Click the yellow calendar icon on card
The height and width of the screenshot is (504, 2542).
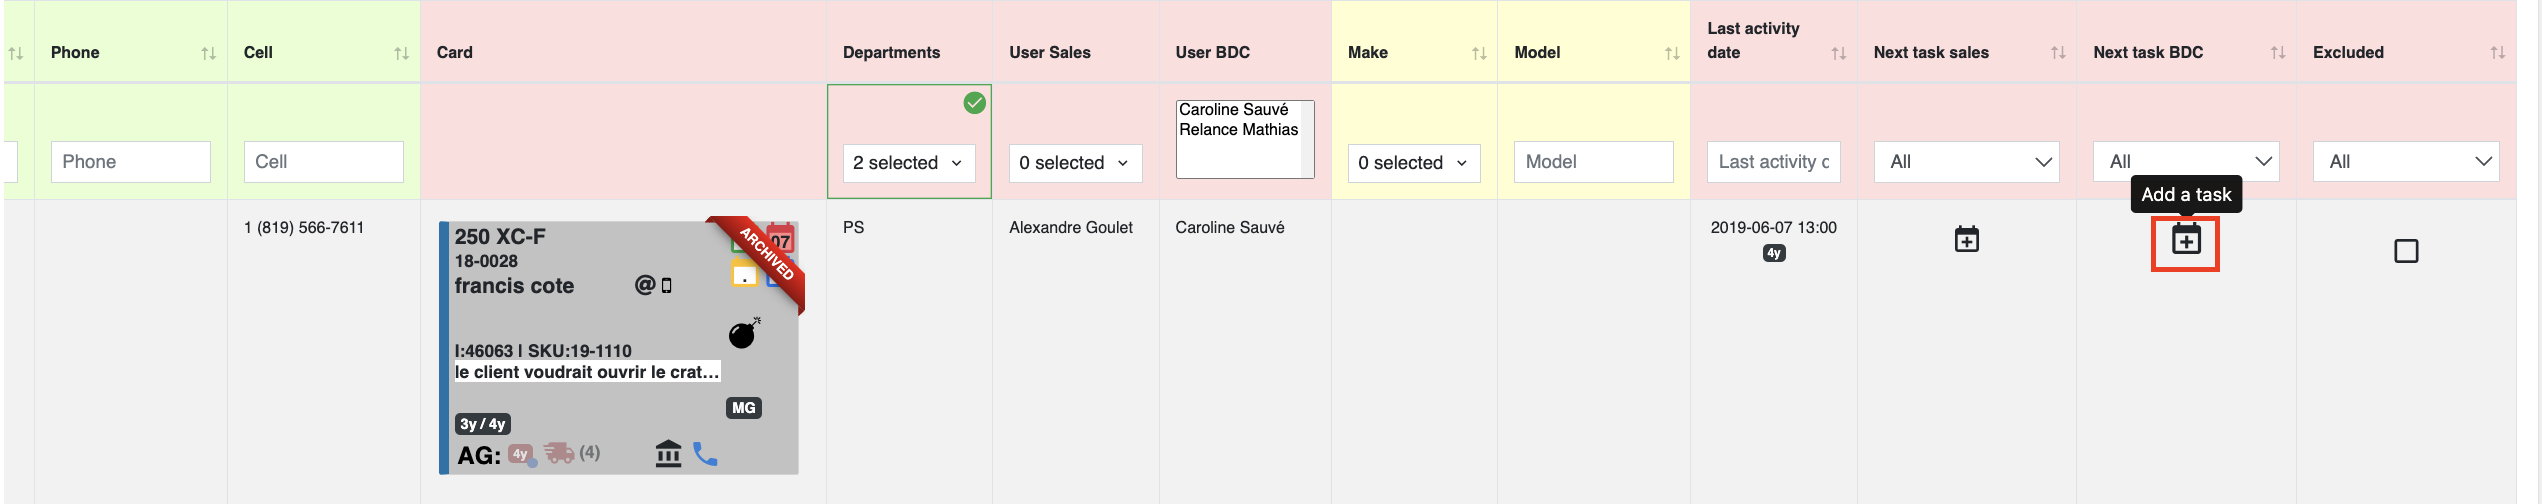pos(744,273)
